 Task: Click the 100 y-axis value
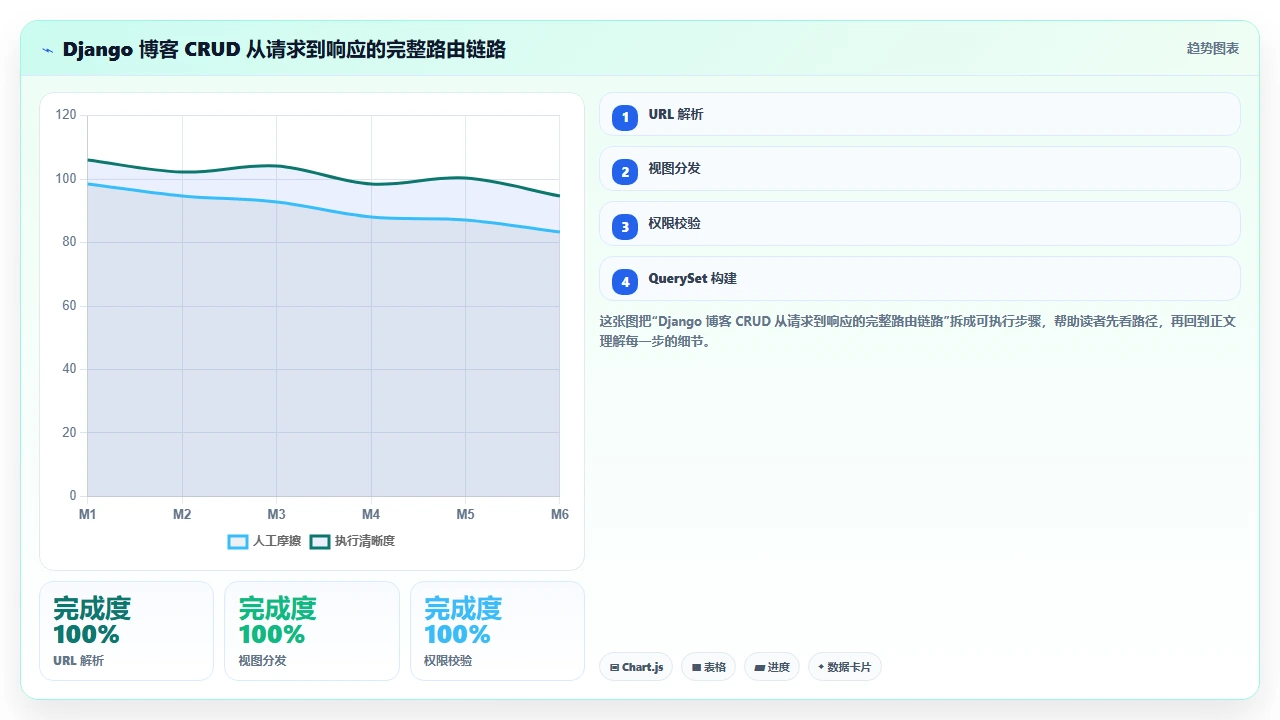(66, 179)
